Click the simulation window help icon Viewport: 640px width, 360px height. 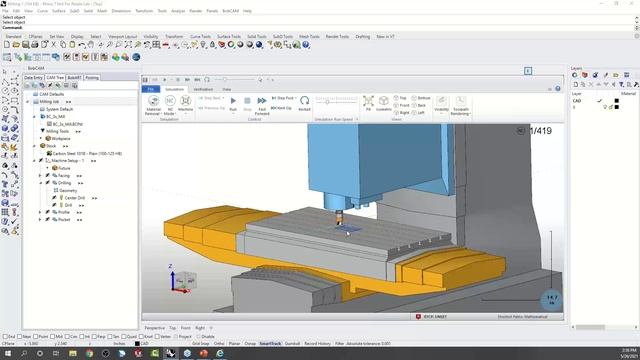[558, 89]
